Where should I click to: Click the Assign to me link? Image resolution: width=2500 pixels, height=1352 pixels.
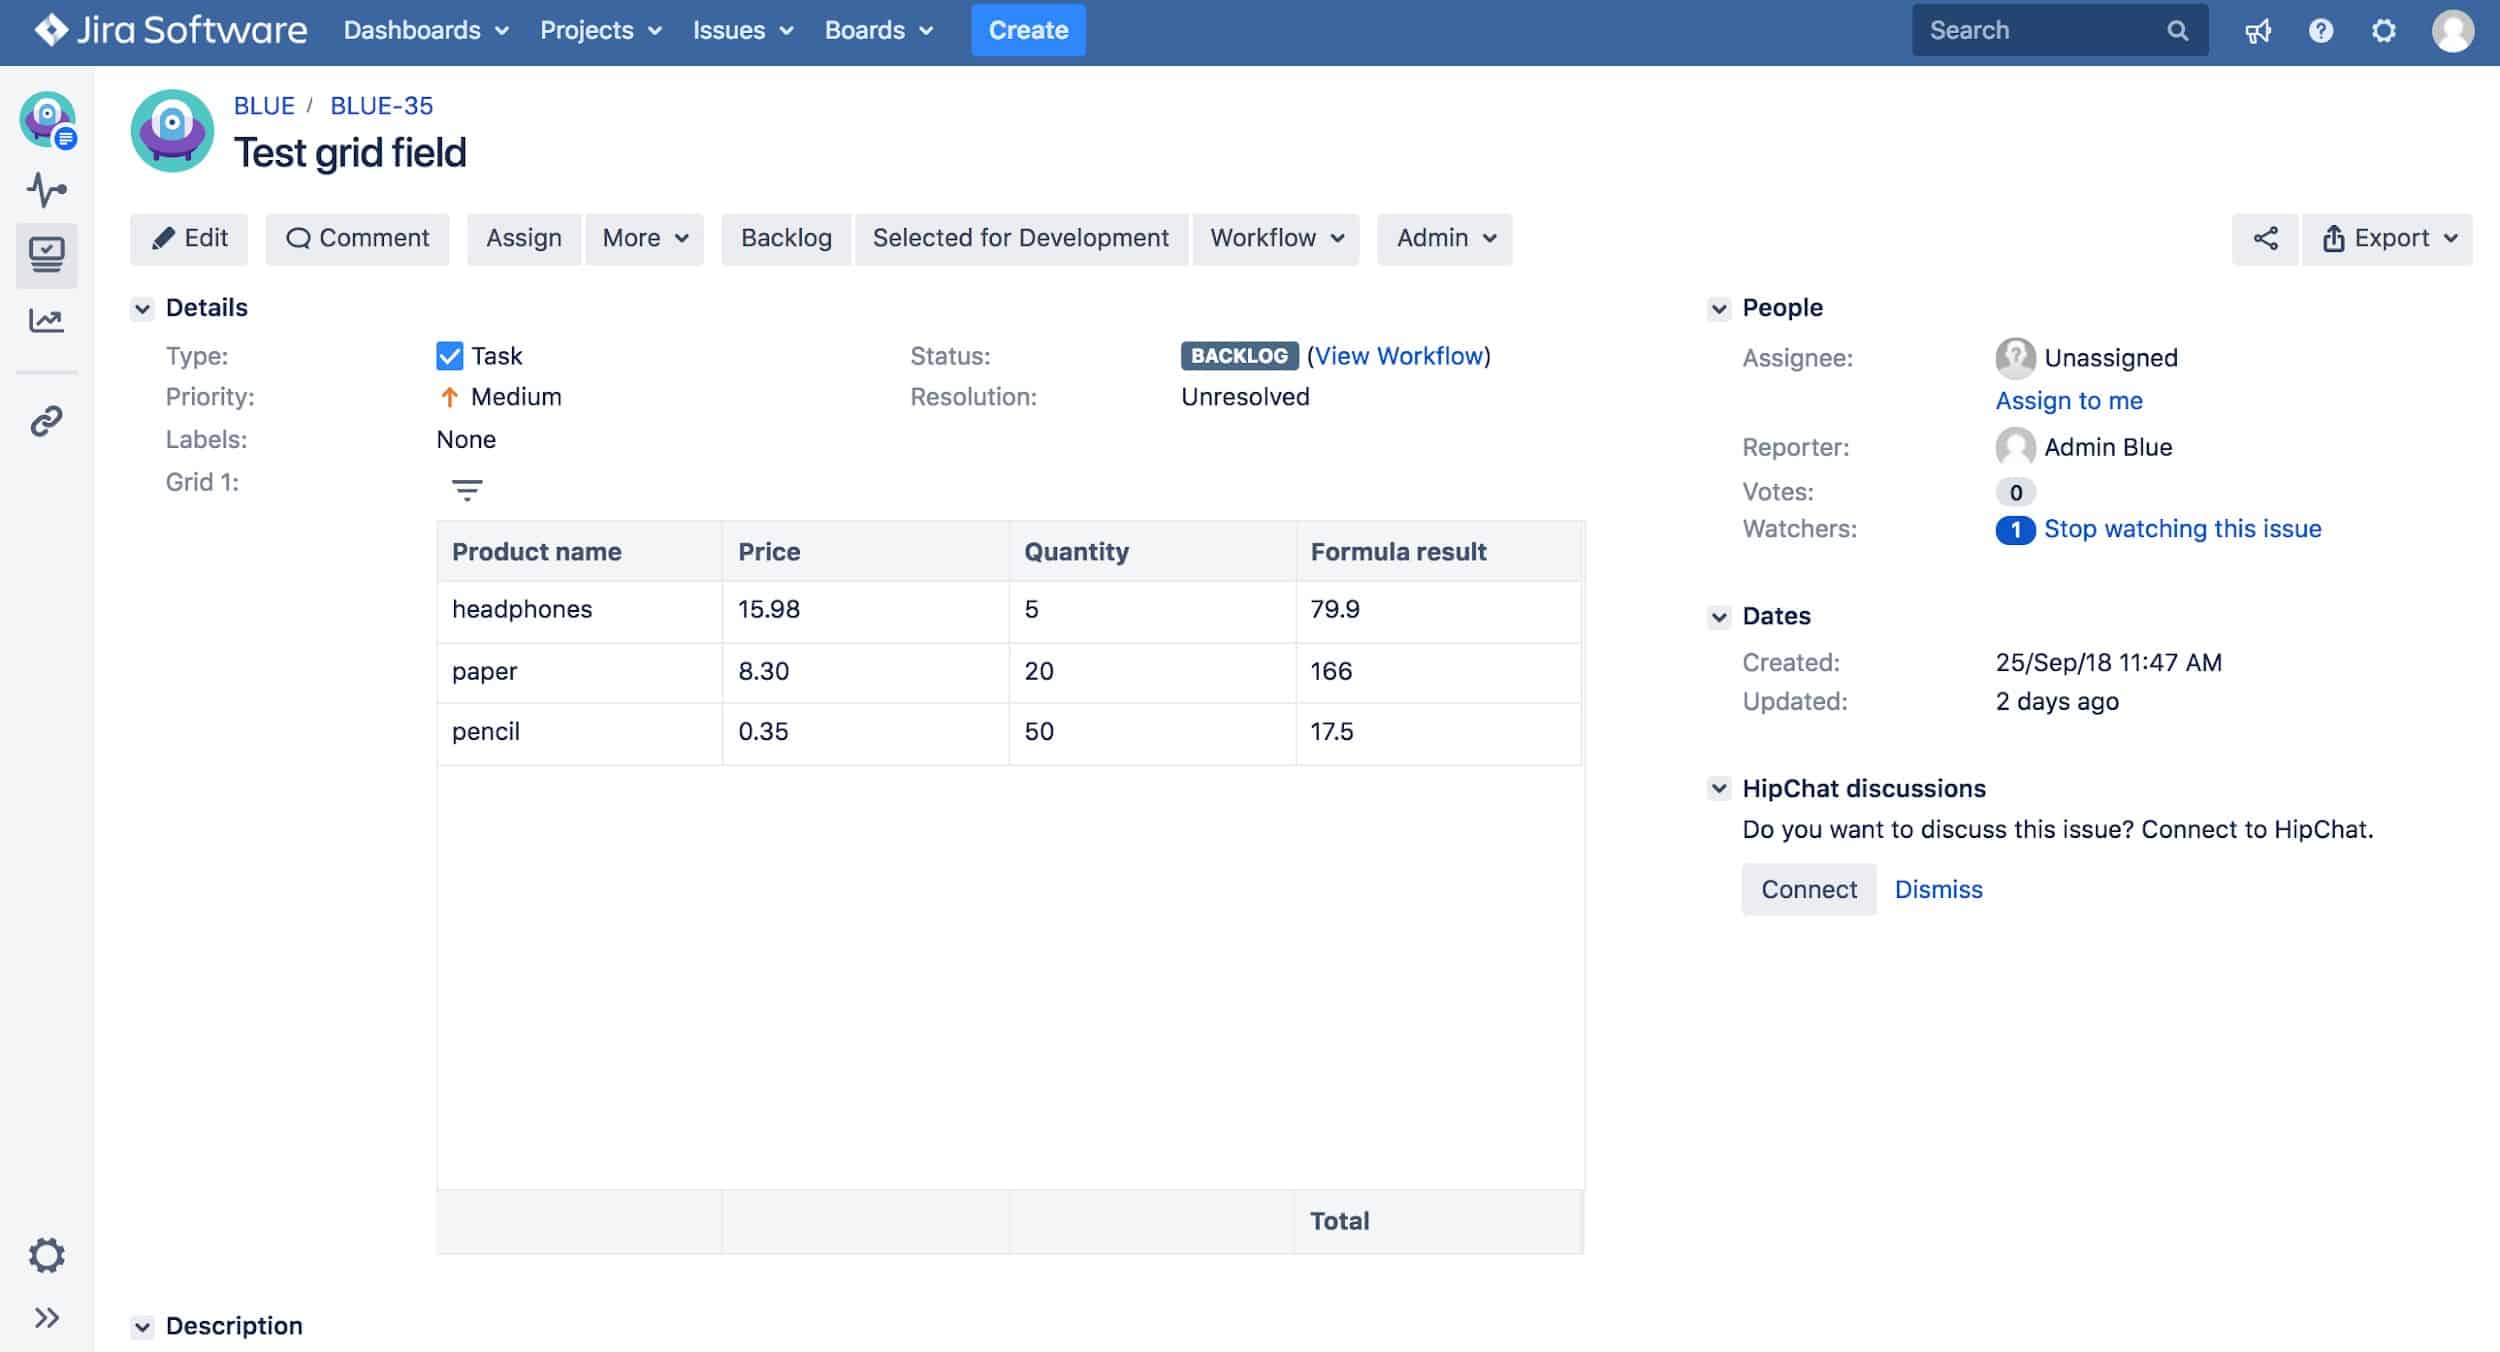coord(2068,400)
